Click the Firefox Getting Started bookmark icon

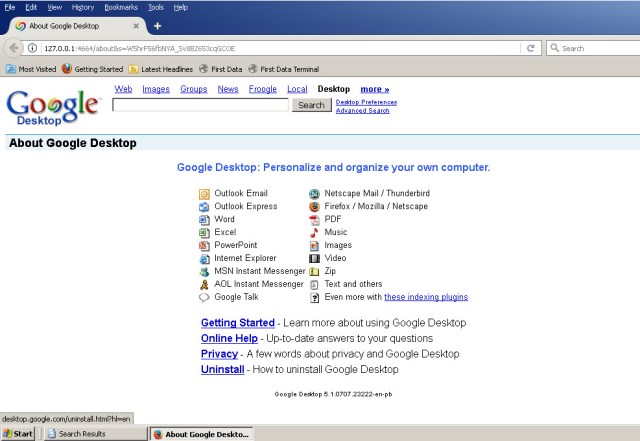(67, 69)
